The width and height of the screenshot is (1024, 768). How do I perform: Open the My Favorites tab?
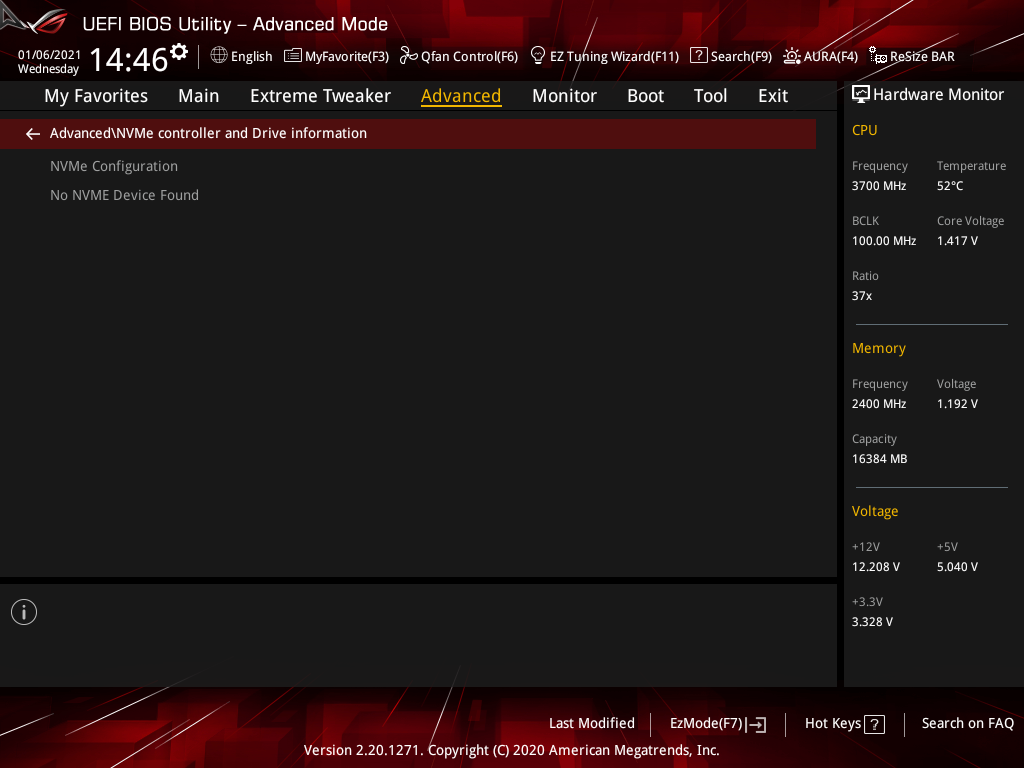pos(96,96)
